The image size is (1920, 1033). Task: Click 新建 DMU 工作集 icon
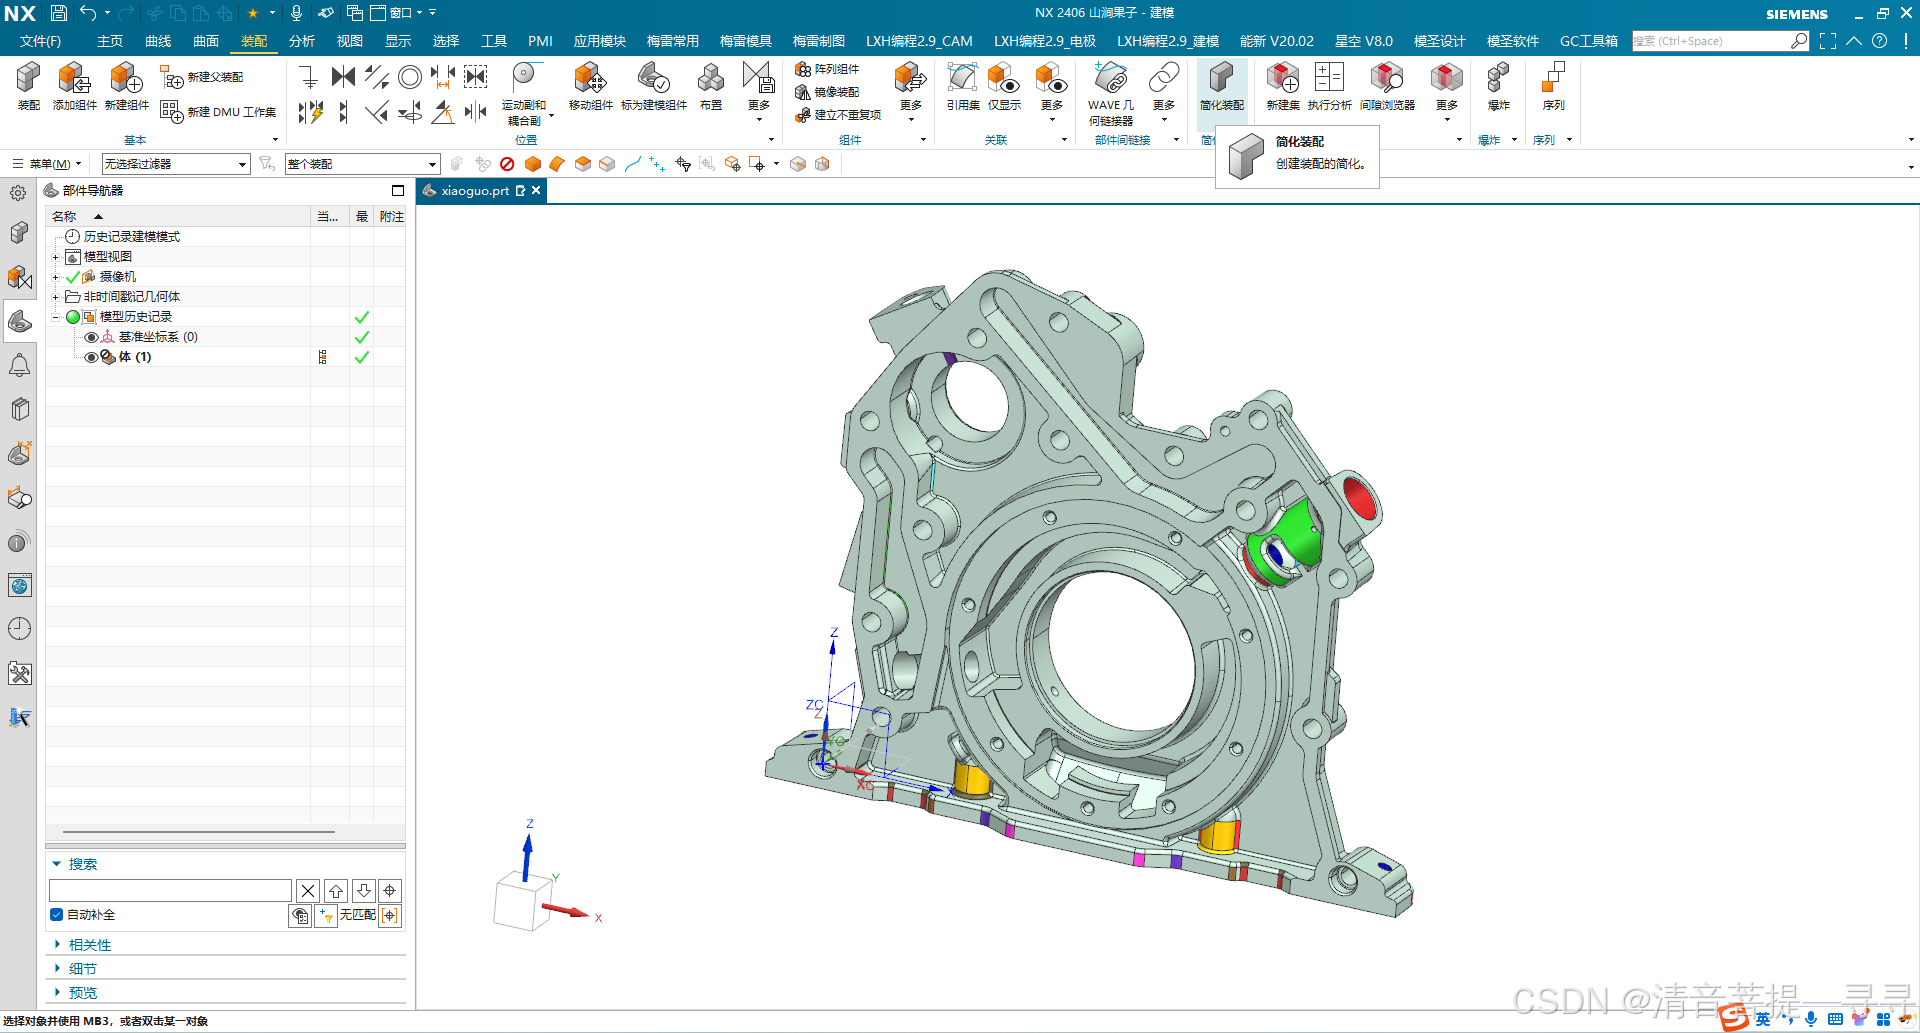(218, 112)
